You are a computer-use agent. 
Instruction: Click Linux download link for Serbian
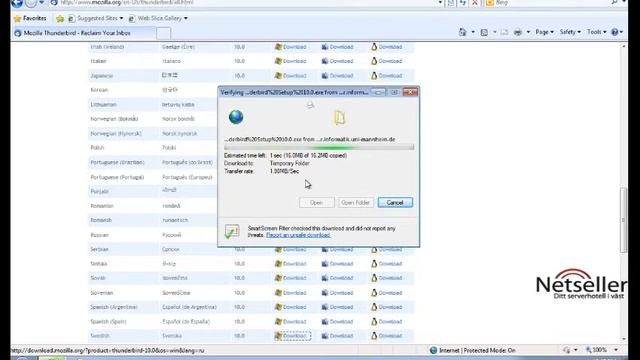click(386, 249)
